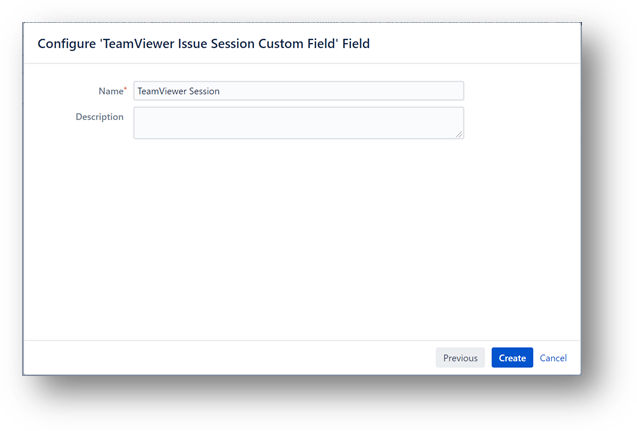Go back with the Previous button
The image size is (637, 431).
coord(460,358)
